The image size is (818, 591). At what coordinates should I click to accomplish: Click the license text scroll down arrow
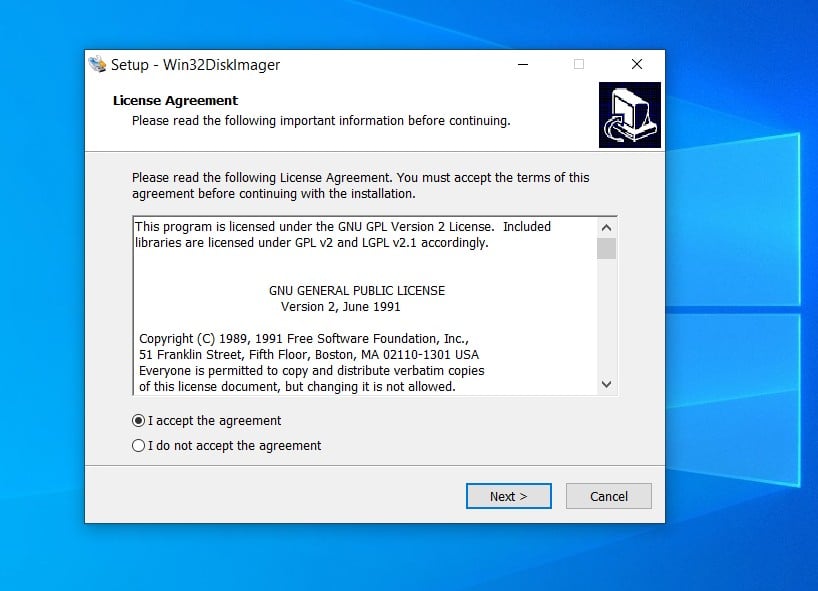[x=606, y=384]
